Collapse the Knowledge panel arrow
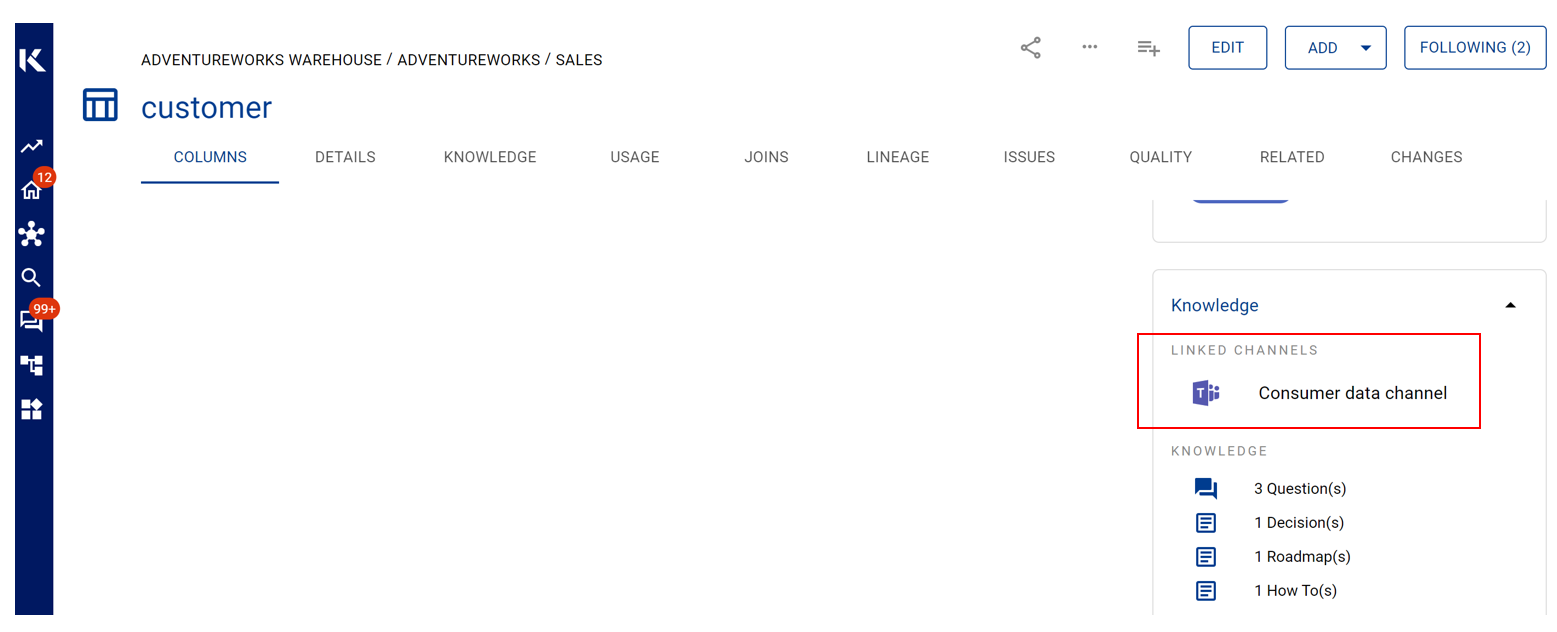The width and height of the screenshot is (1557, 632). click(1510, 305)
